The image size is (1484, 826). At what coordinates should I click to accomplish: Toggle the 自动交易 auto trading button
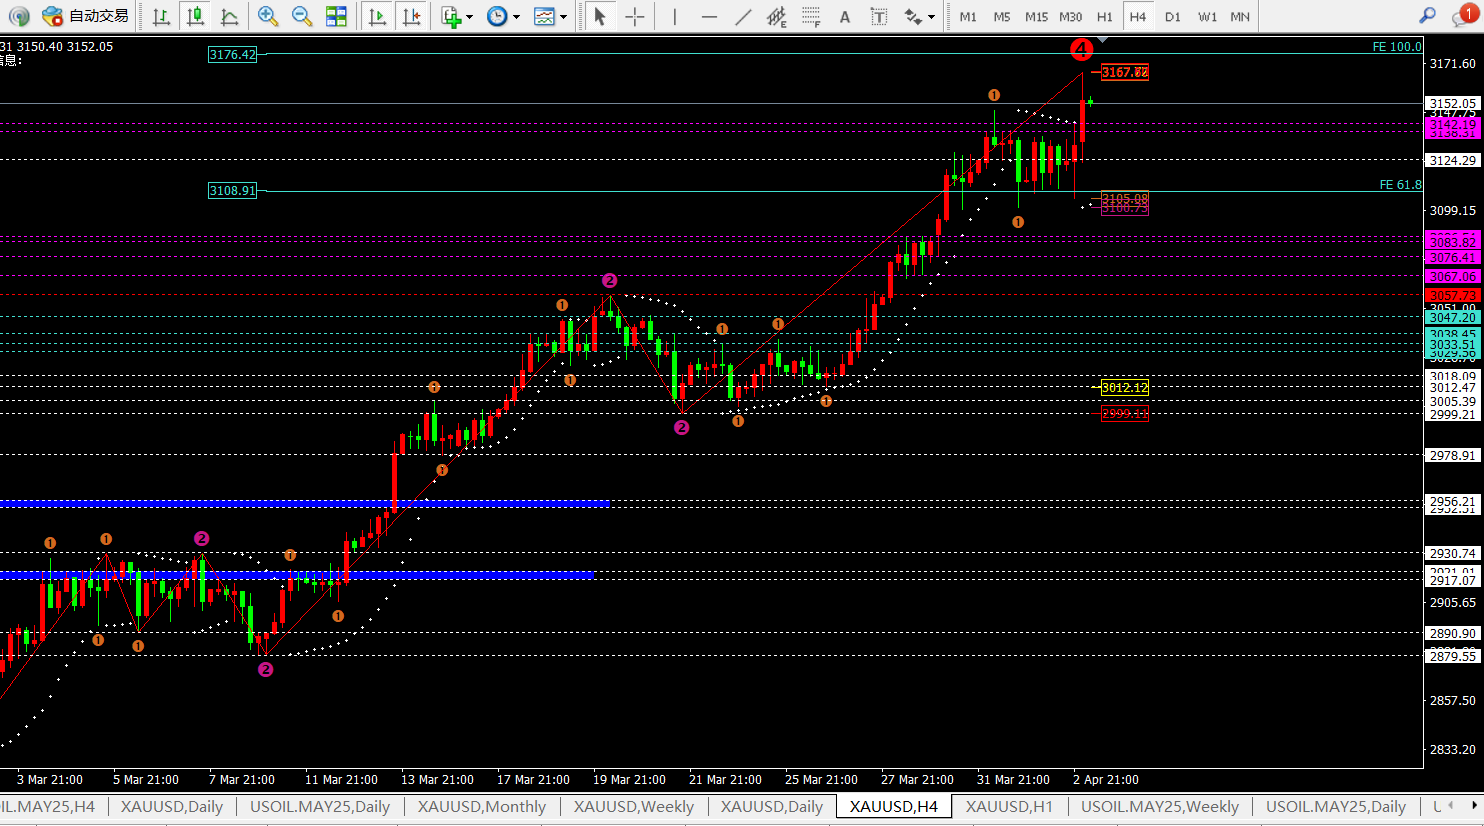[86, 16]
